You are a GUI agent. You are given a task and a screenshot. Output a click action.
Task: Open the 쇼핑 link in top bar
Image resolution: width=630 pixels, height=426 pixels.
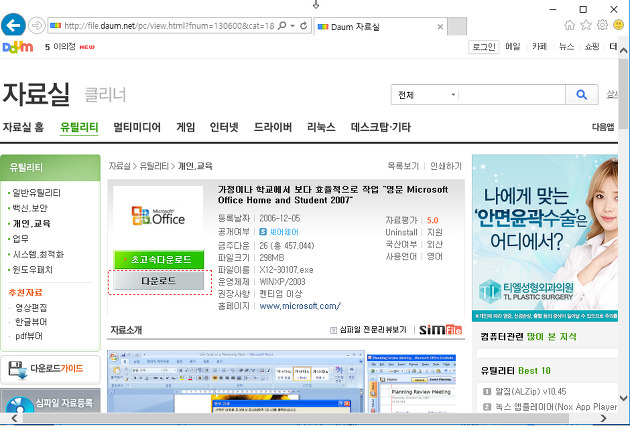click(x=592, y=47)
